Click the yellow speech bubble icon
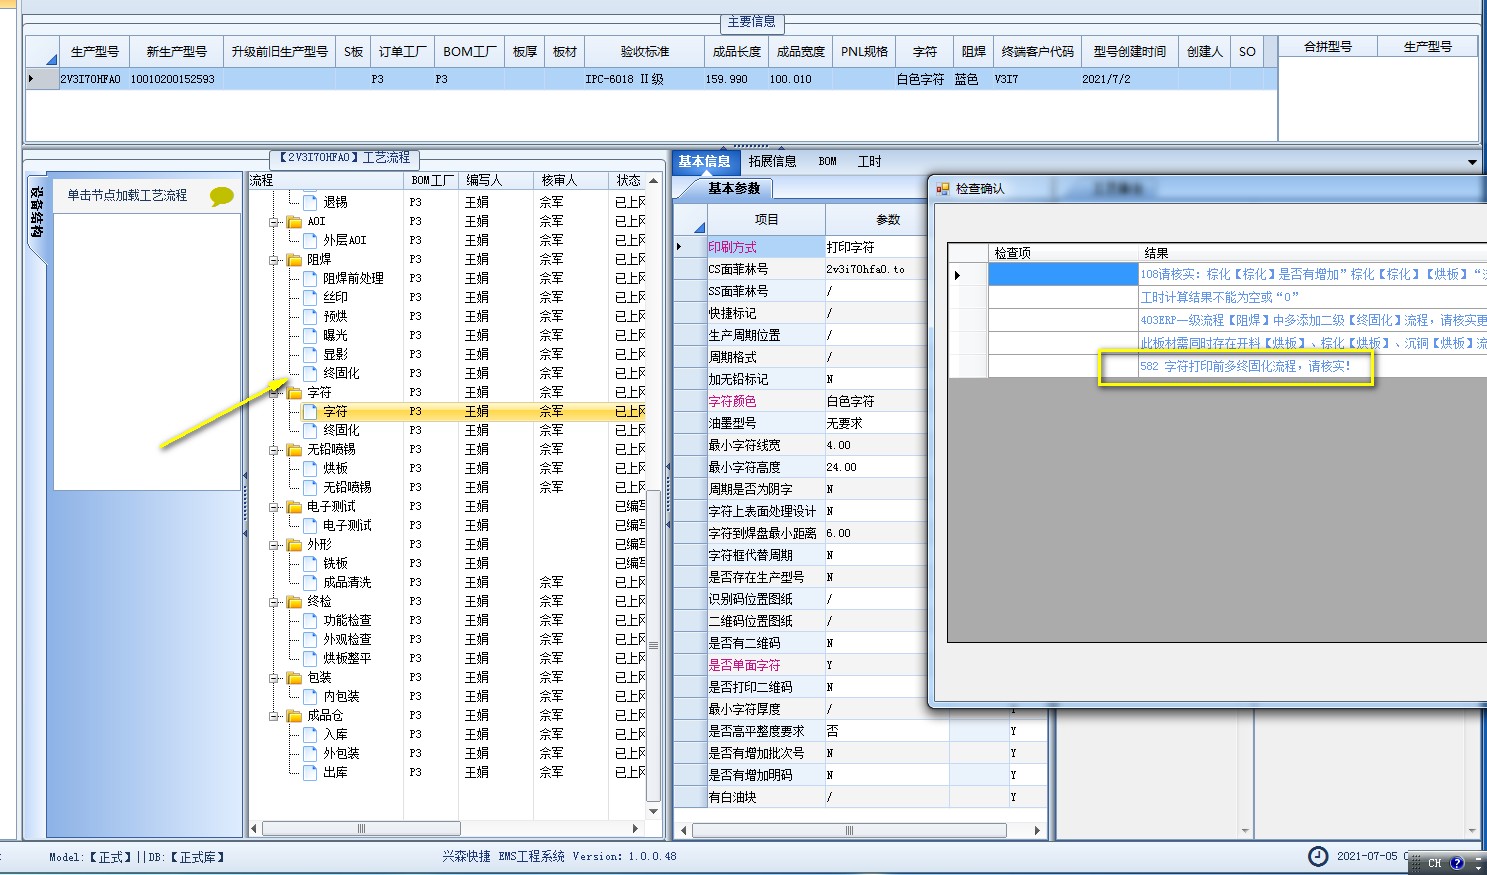1487x875 pixels. coord(222,196)
